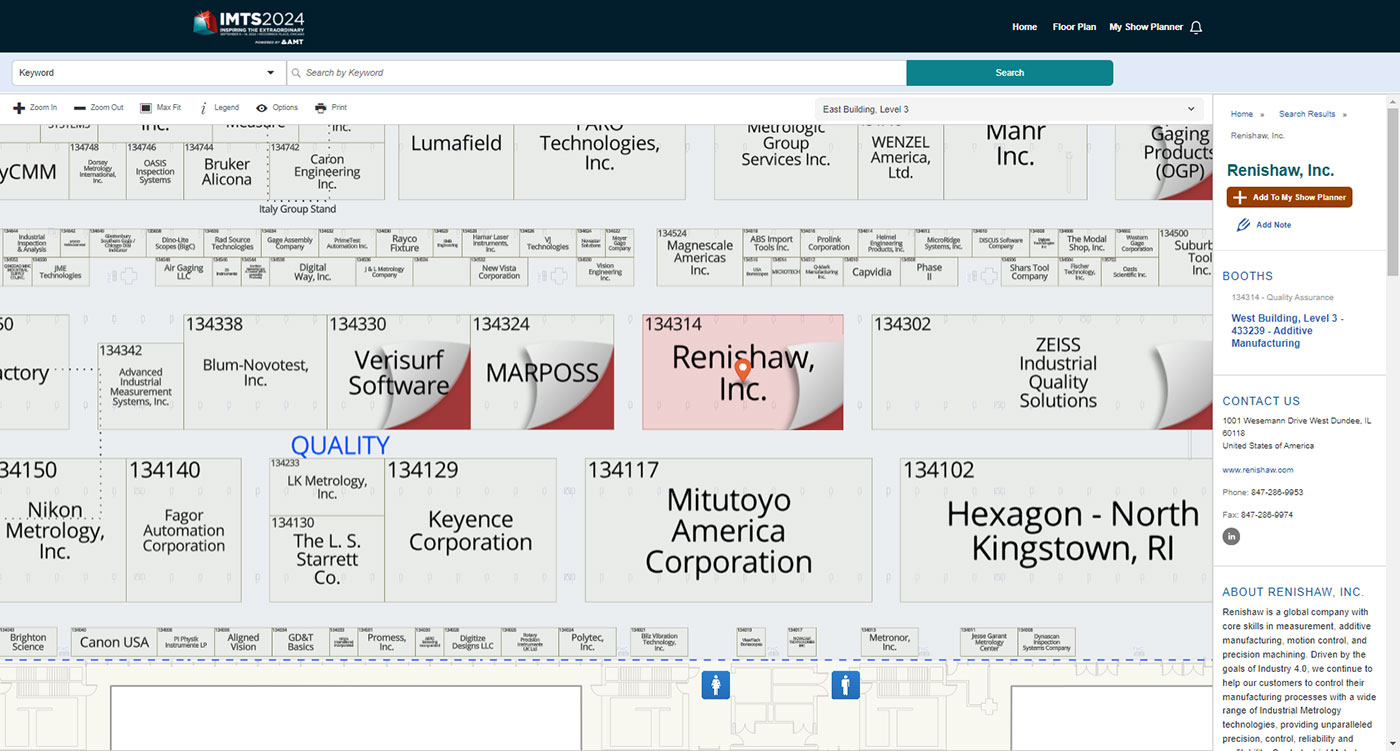Click the QUALITY section label
Viewport: 1400px width, 751px height.
coord(340,445)
